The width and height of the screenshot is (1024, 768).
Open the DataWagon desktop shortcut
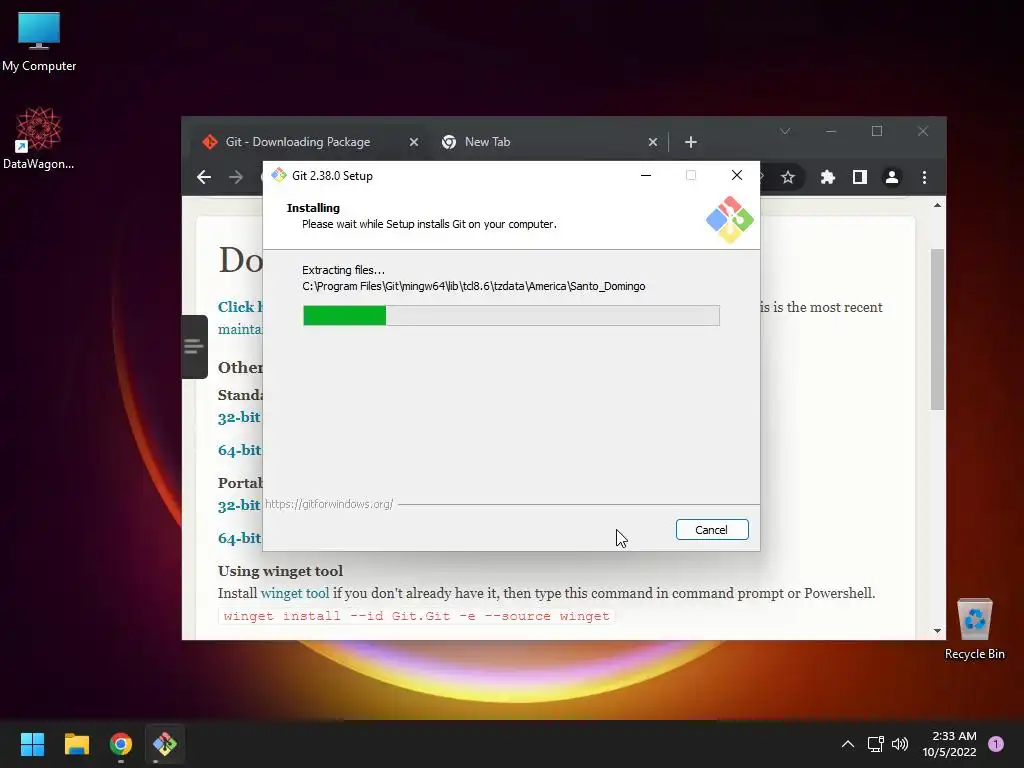(x=39, y=138)
